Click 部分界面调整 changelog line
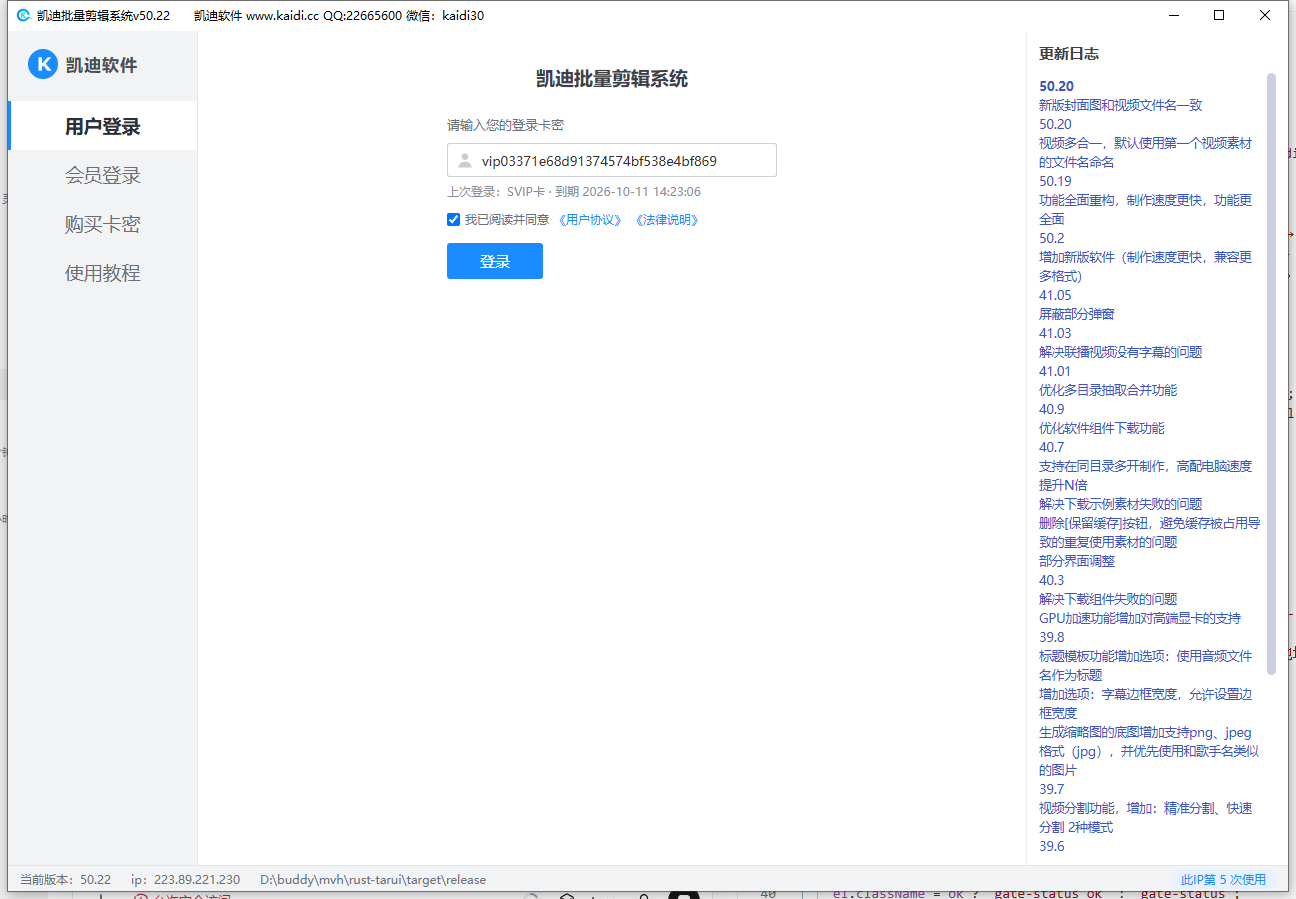The height and width of the screenshot is (899, 1296). tap(1077, 561)
